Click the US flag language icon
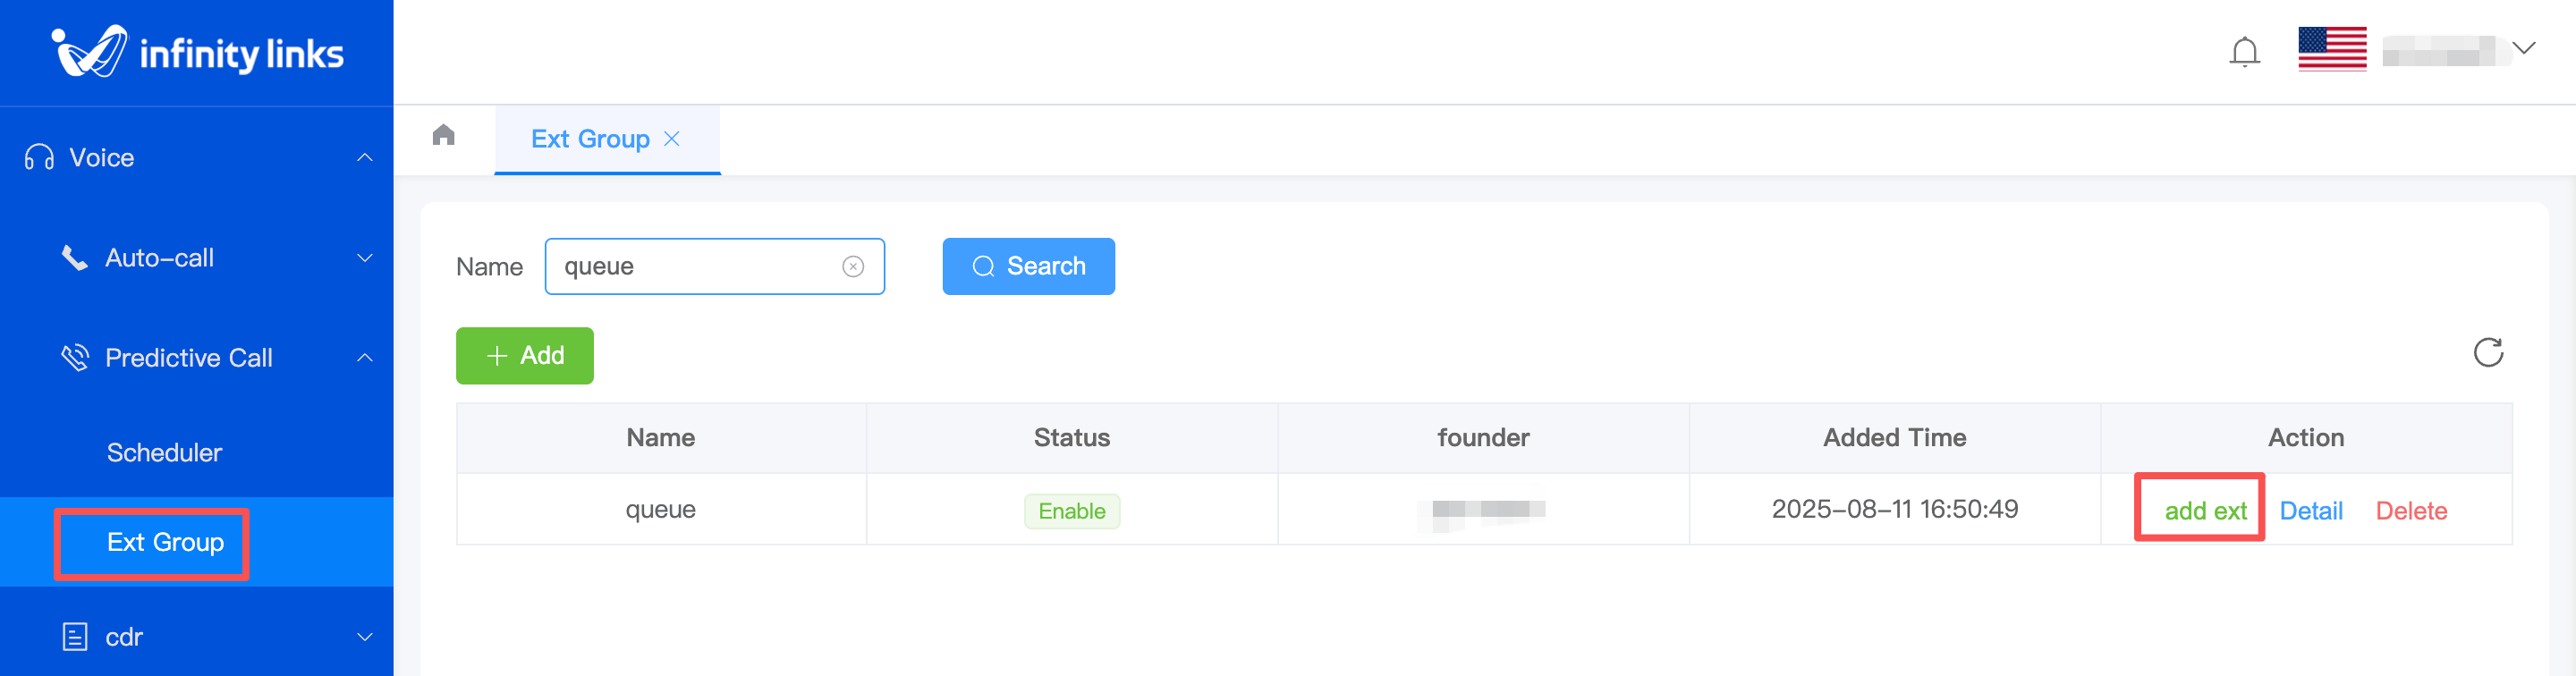Viewport: 2576px width, 676px height. 2331,49
